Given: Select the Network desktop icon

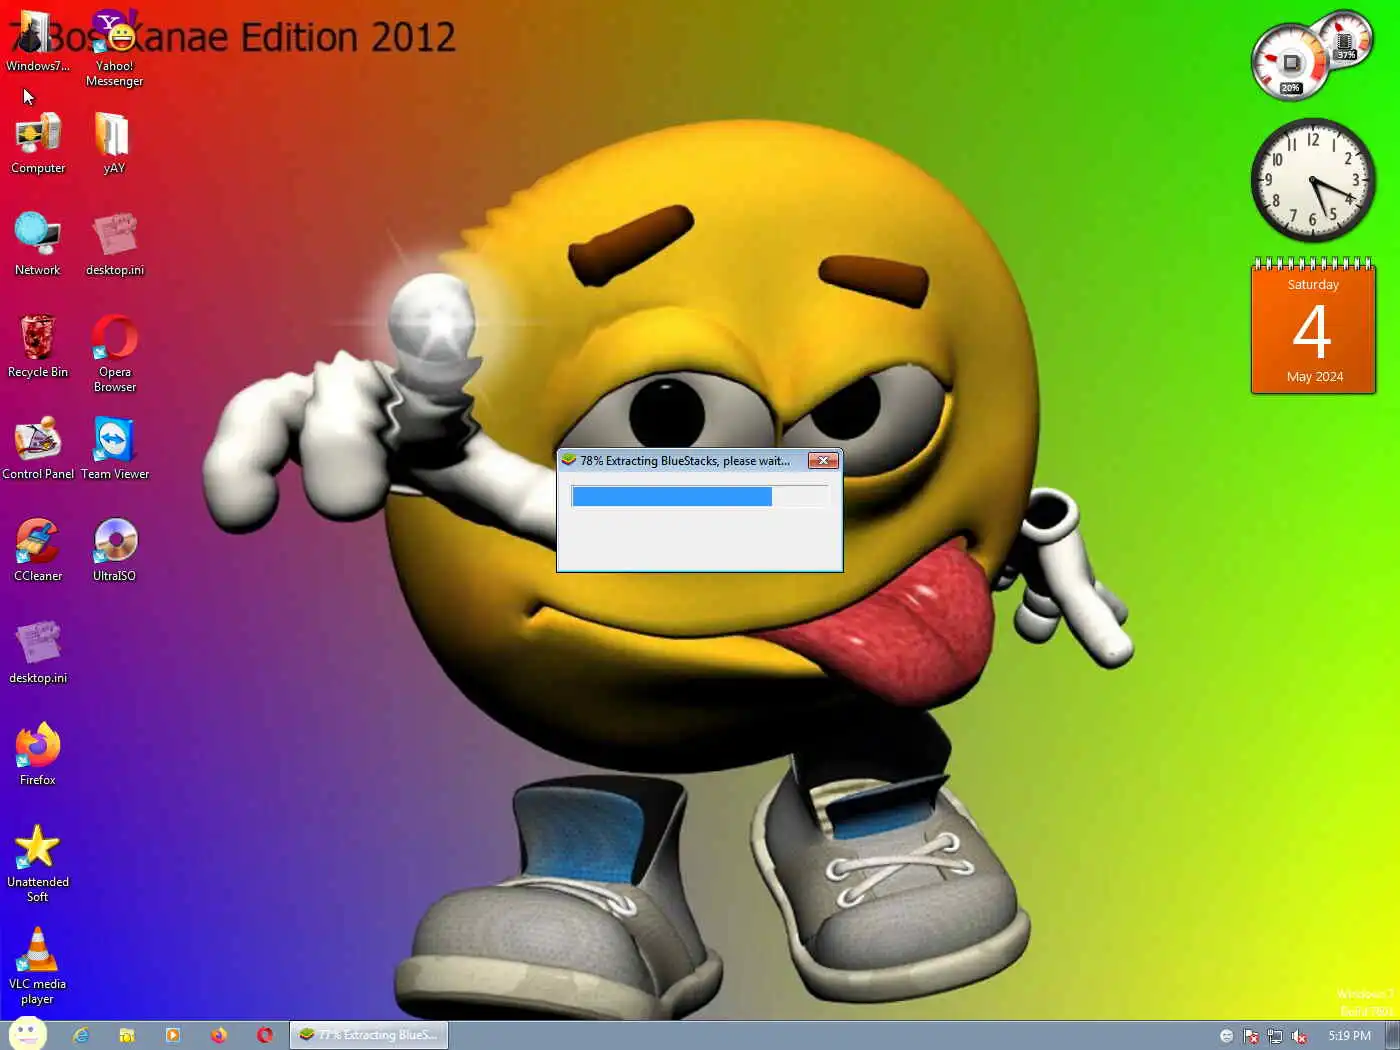Looking at the screenshot, I should coord(37,244).
